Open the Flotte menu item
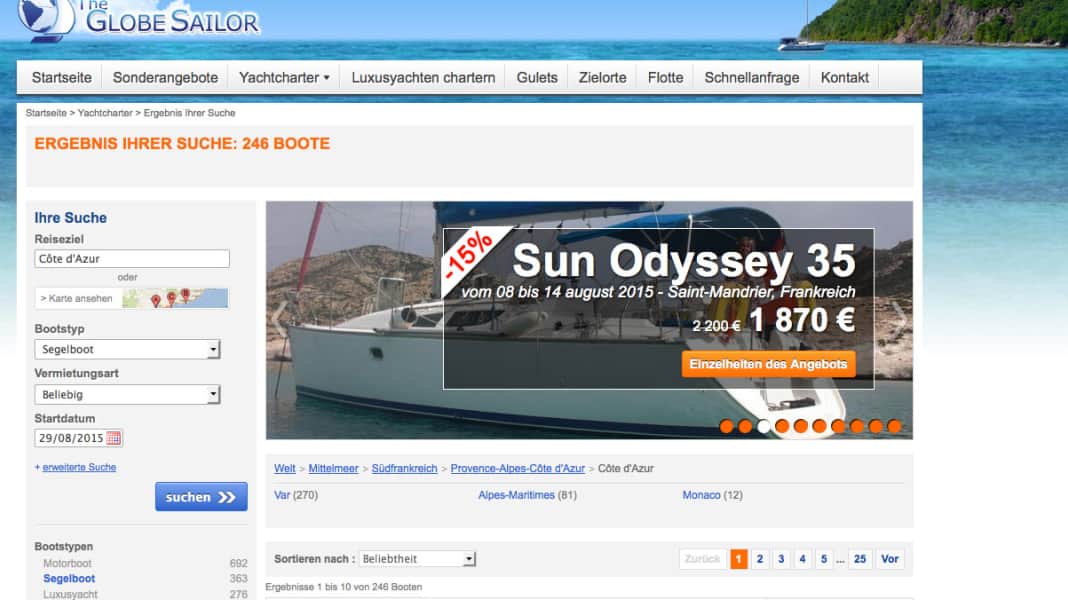Screen dimensions: 1068x600 click(665, 78)
